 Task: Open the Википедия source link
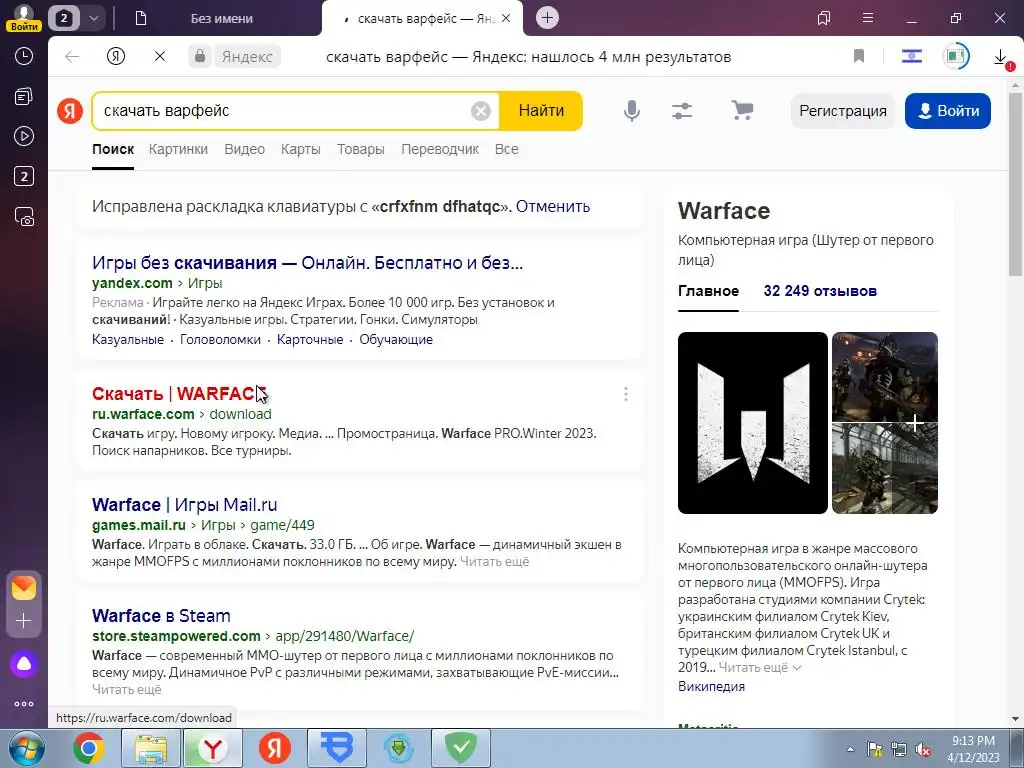coord(711,686)
